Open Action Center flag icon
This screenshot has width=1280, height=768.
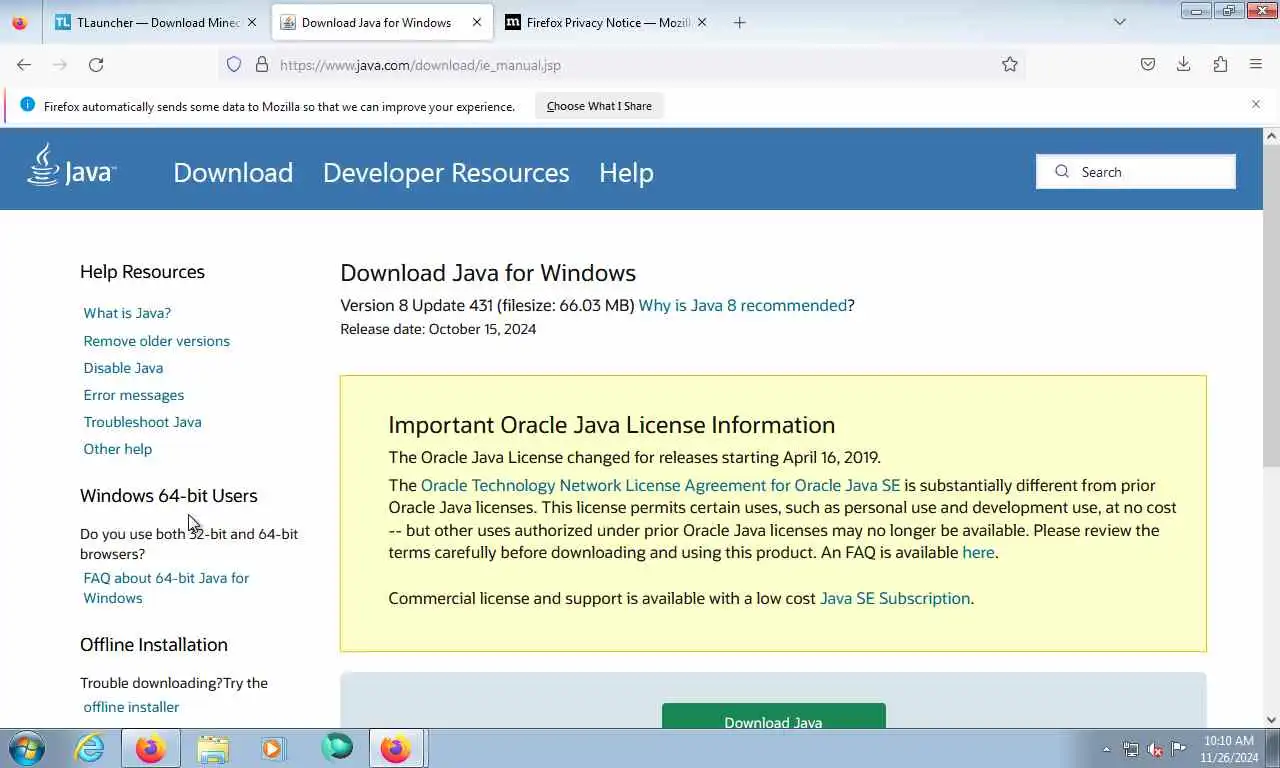(1180, 749)
